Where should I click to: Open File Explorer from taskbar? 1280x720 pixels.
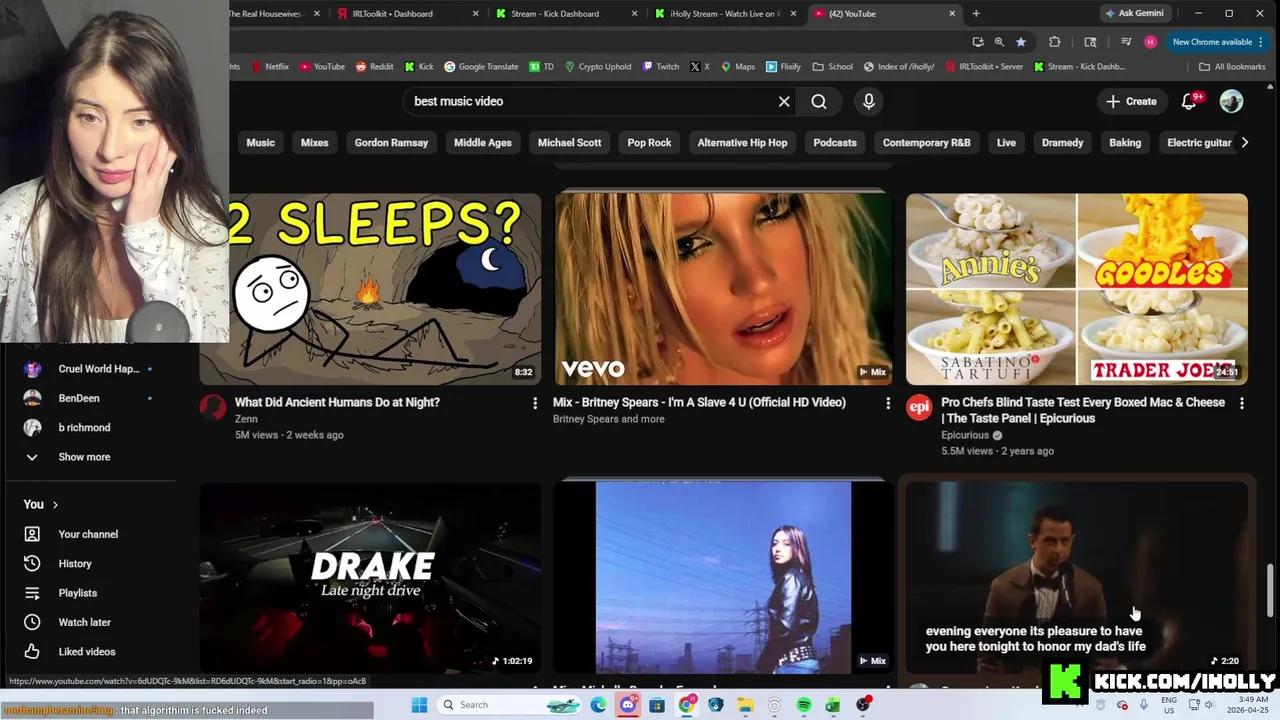click(745, 705)
